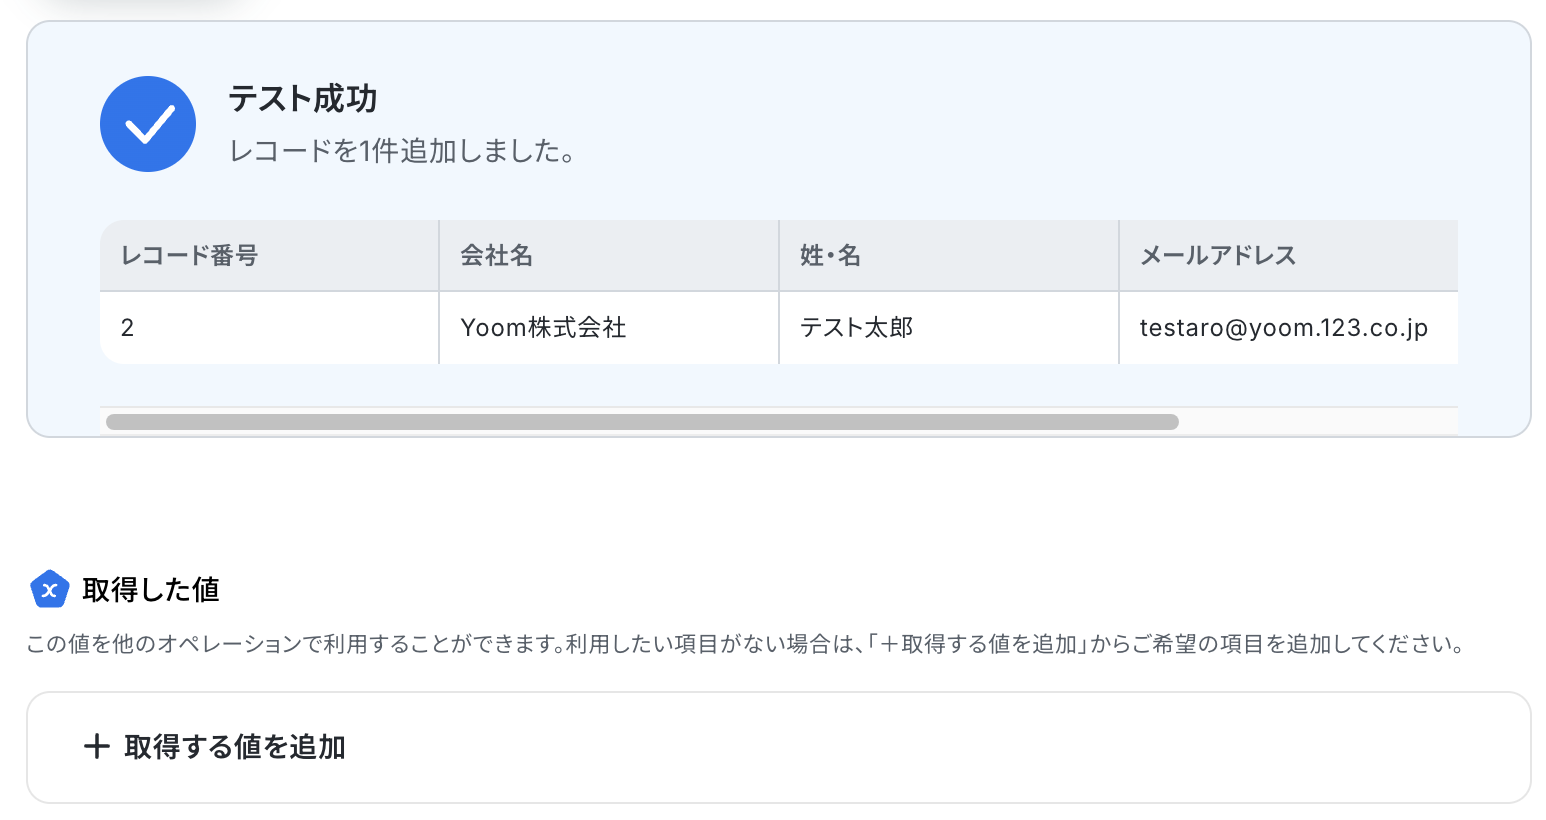This screenshot has width=1546, height=820.
Task: Click the レコード番号 column header
Action: [269, 256]
